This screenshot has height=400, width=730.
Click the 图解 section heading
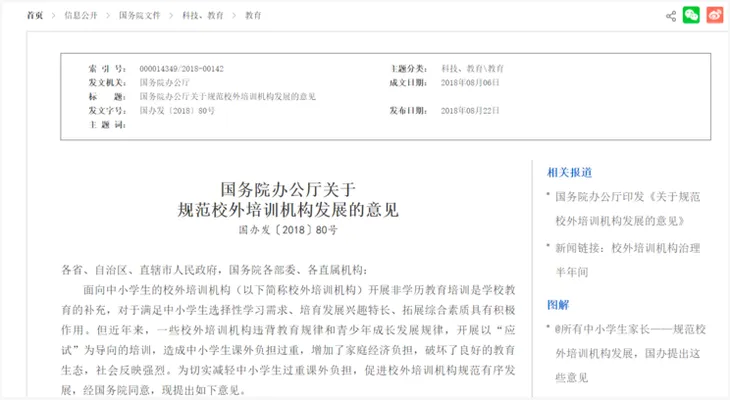[558, 305]
